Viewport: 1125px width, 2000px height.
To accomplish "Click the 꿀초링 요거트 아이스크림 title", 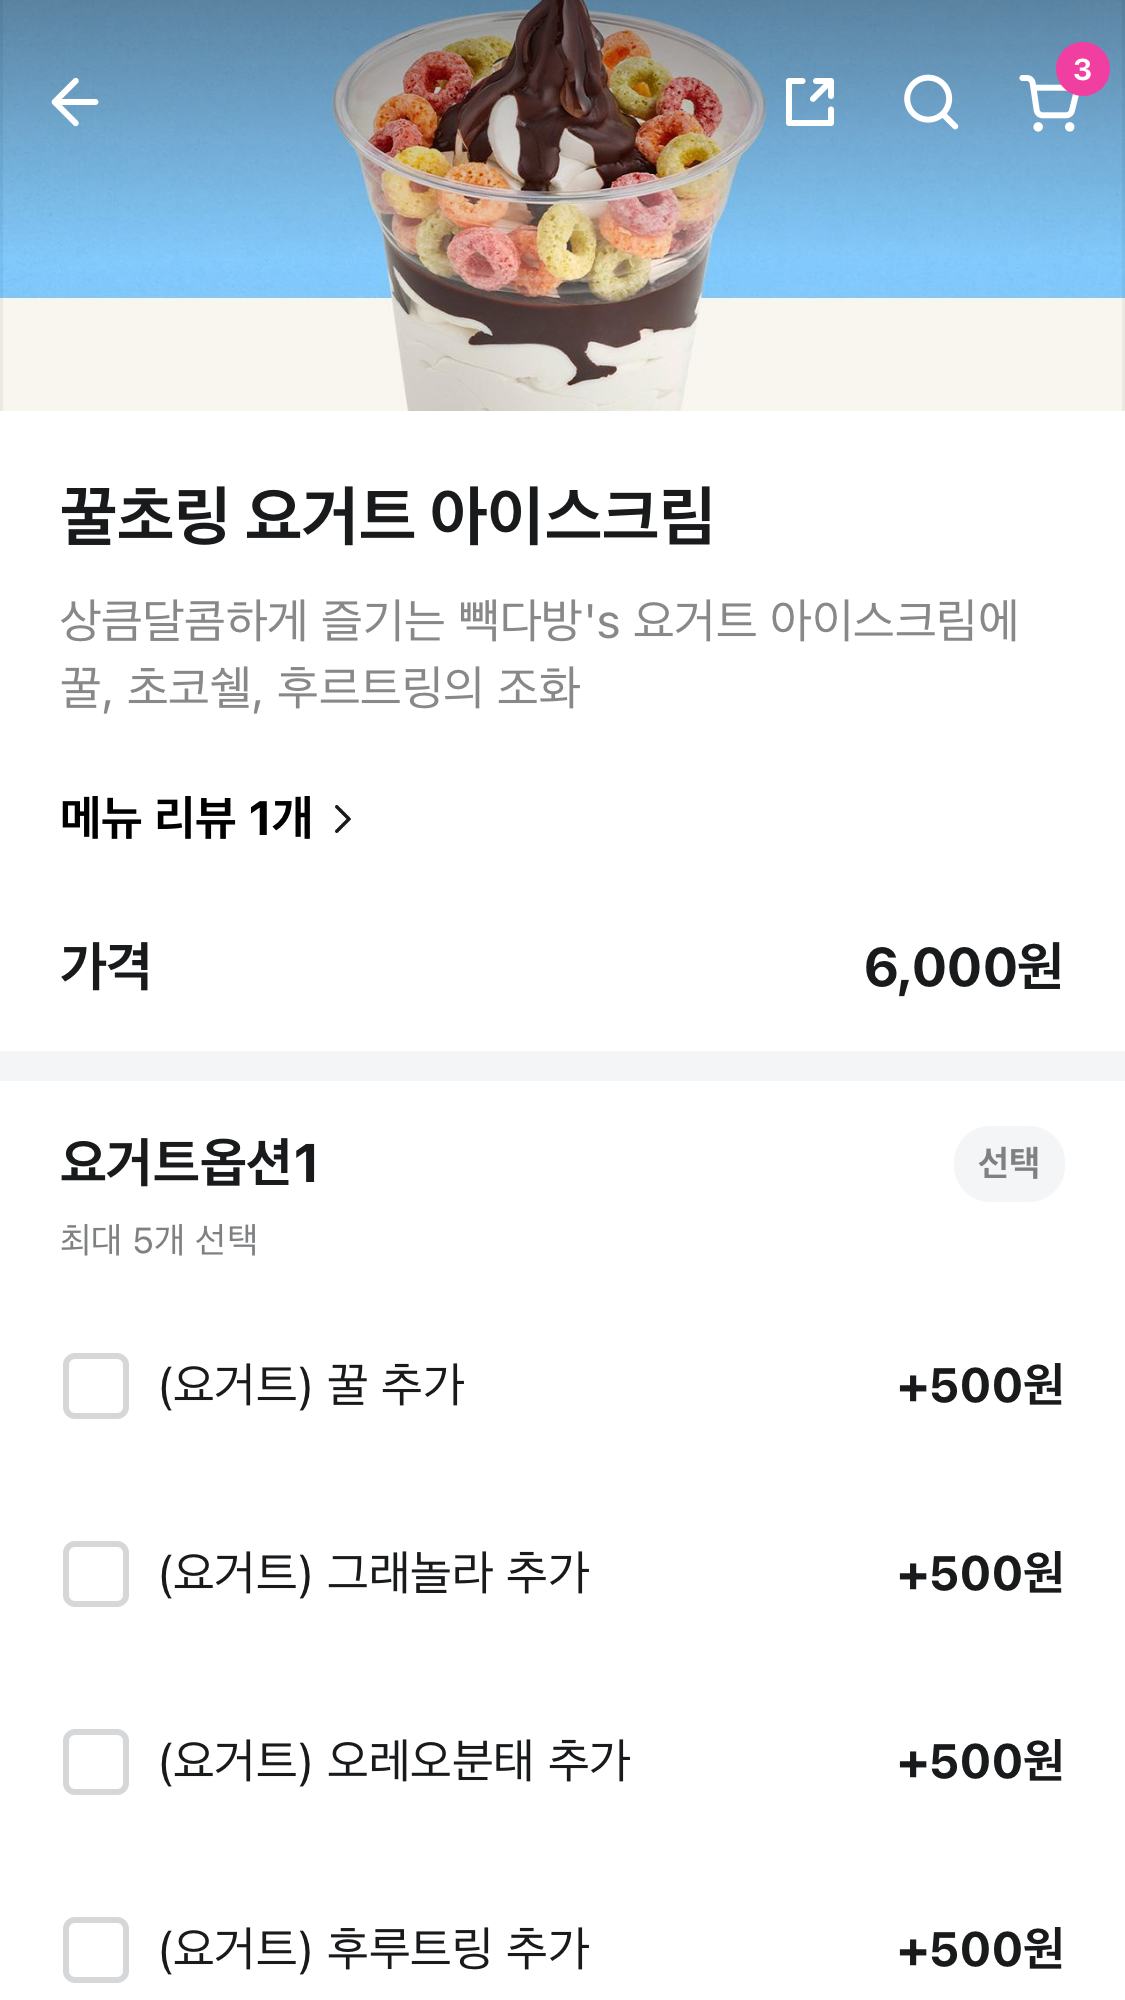I will [x=386, y=516].
